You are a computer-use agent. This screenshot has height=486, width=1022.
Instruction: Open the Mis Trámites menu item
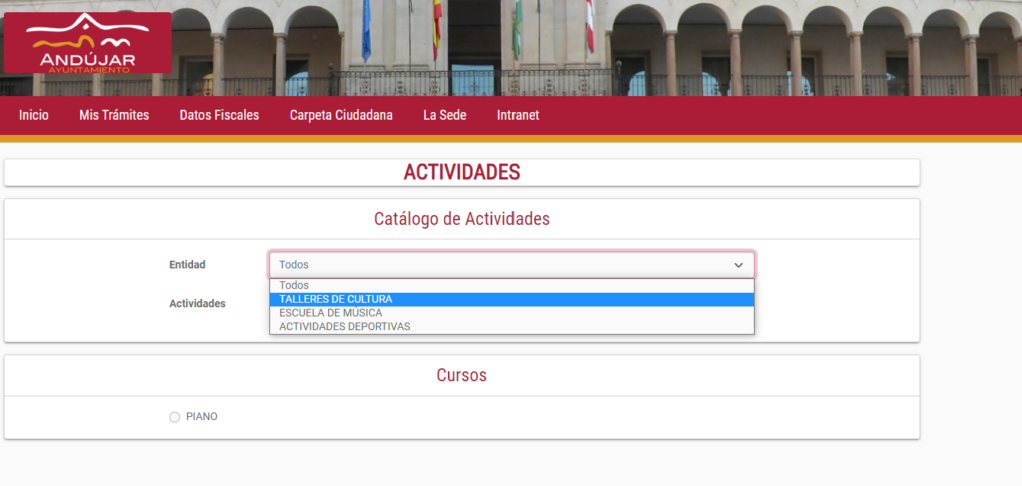pos(114,115)
